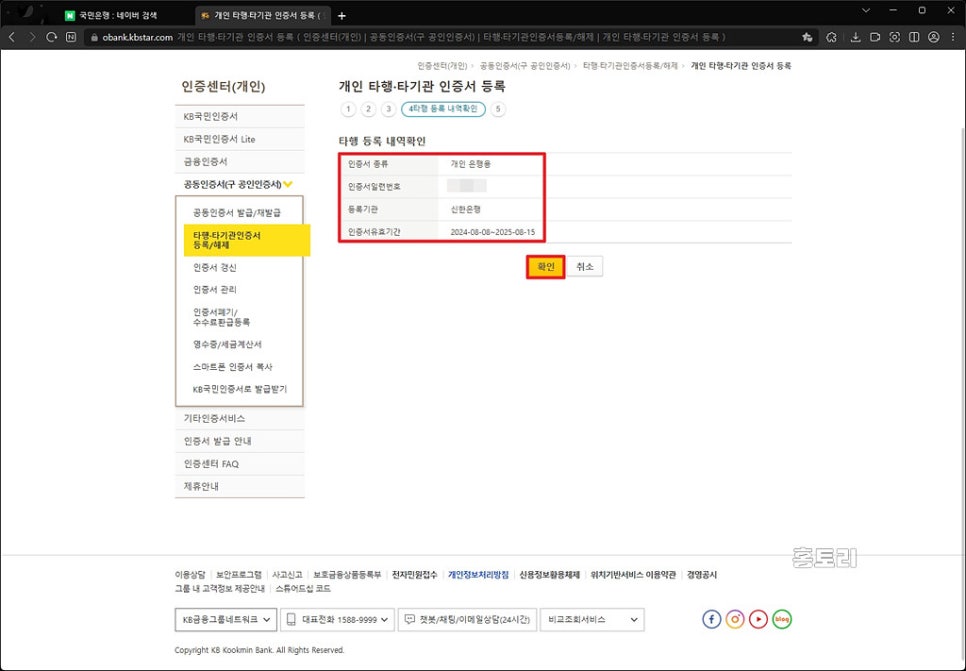Viewport: 966px width, 671px height.
Task: Select 스마트폰 인증서 복사 menu item
Action: point(232,367)
